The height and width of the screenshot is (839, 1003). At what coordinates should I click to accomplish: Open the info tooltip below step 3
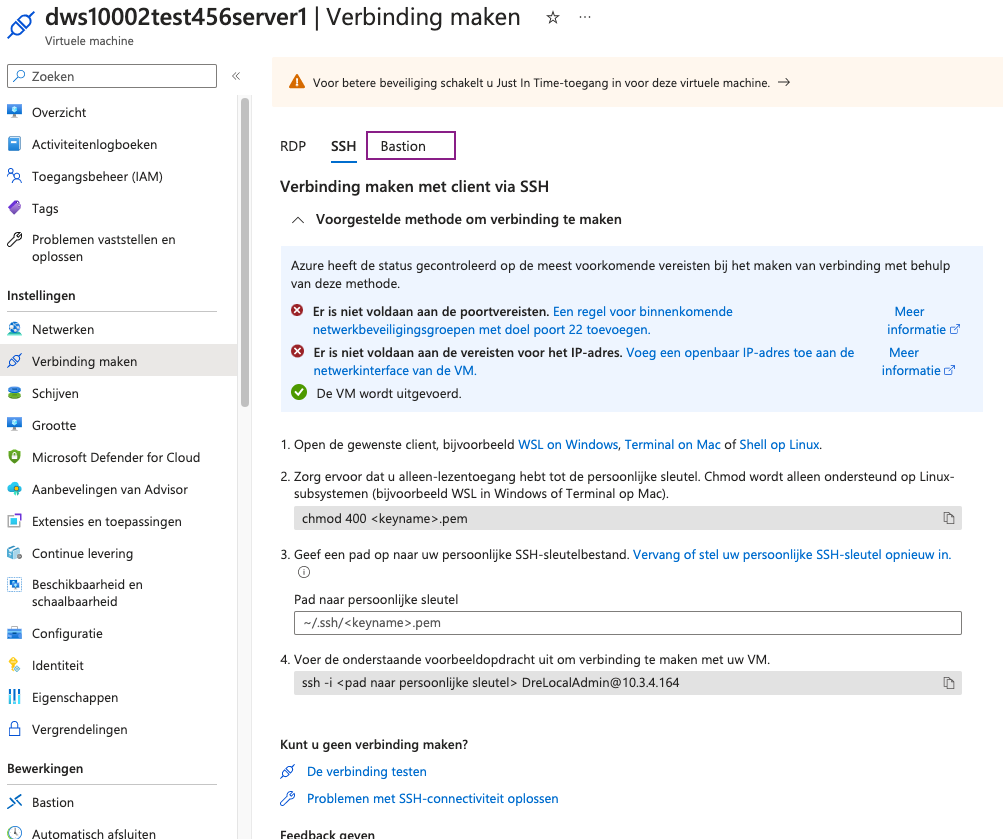302,572
